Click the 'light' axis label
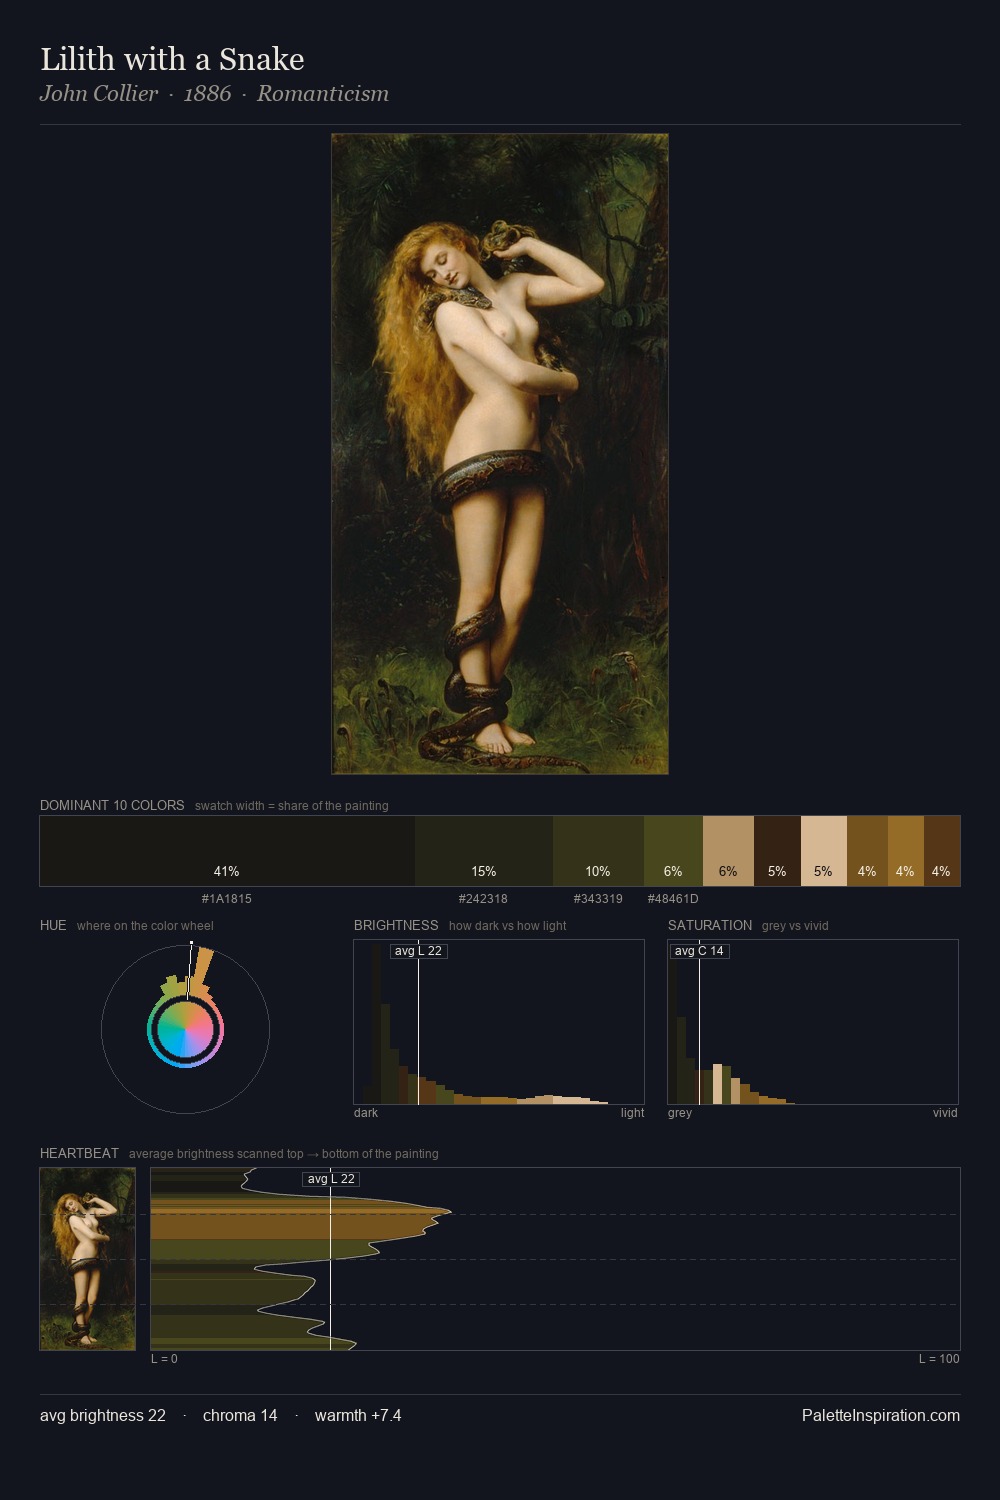Image resolution: width=1000 pixels, height=1500 pixels. 632,1113
